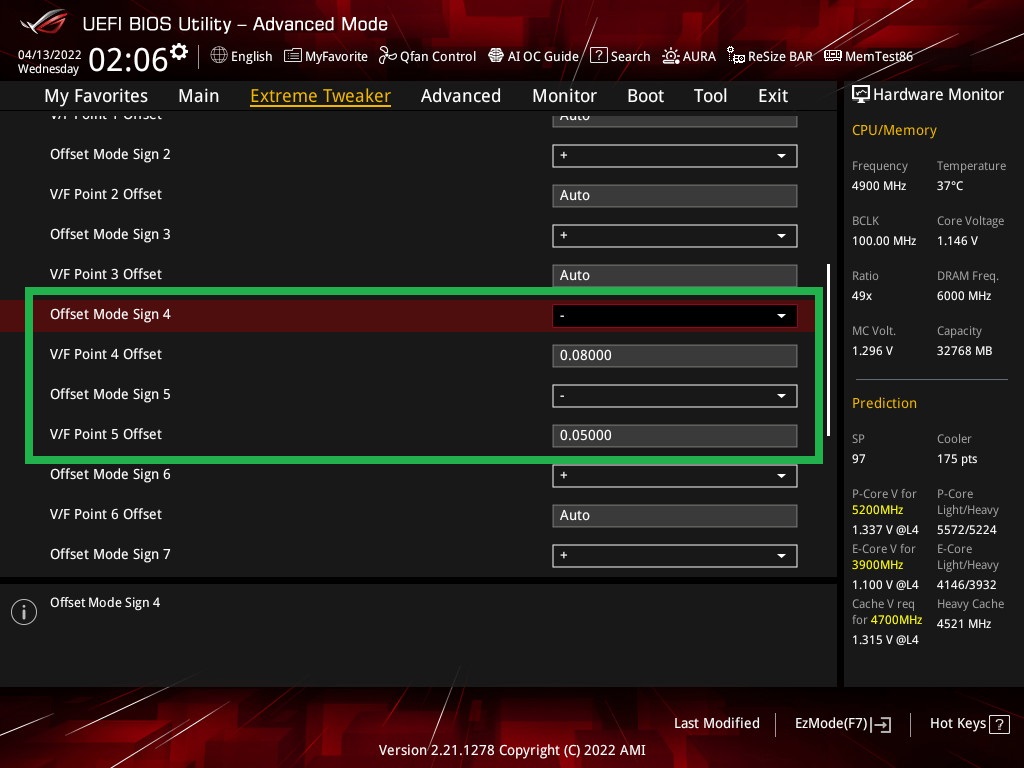The height and width of the screenshot is (768, 1024).
Task: Click the 1.146 V core voltage value
Action: point(957,240)
